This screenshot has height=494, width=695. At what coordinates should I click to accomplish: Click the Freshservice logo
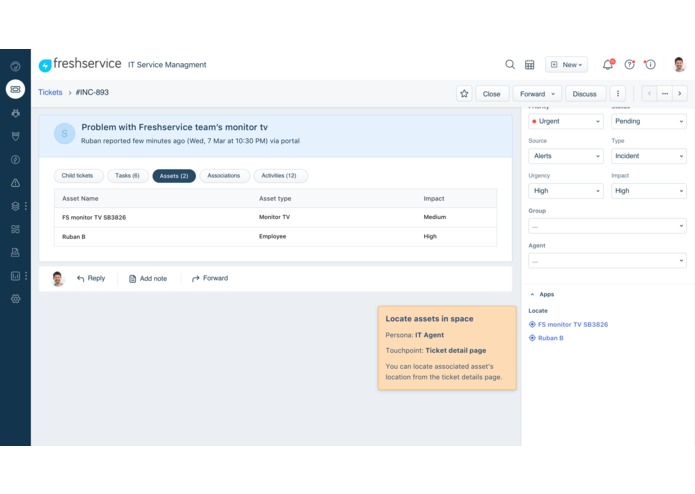(80, 64)
